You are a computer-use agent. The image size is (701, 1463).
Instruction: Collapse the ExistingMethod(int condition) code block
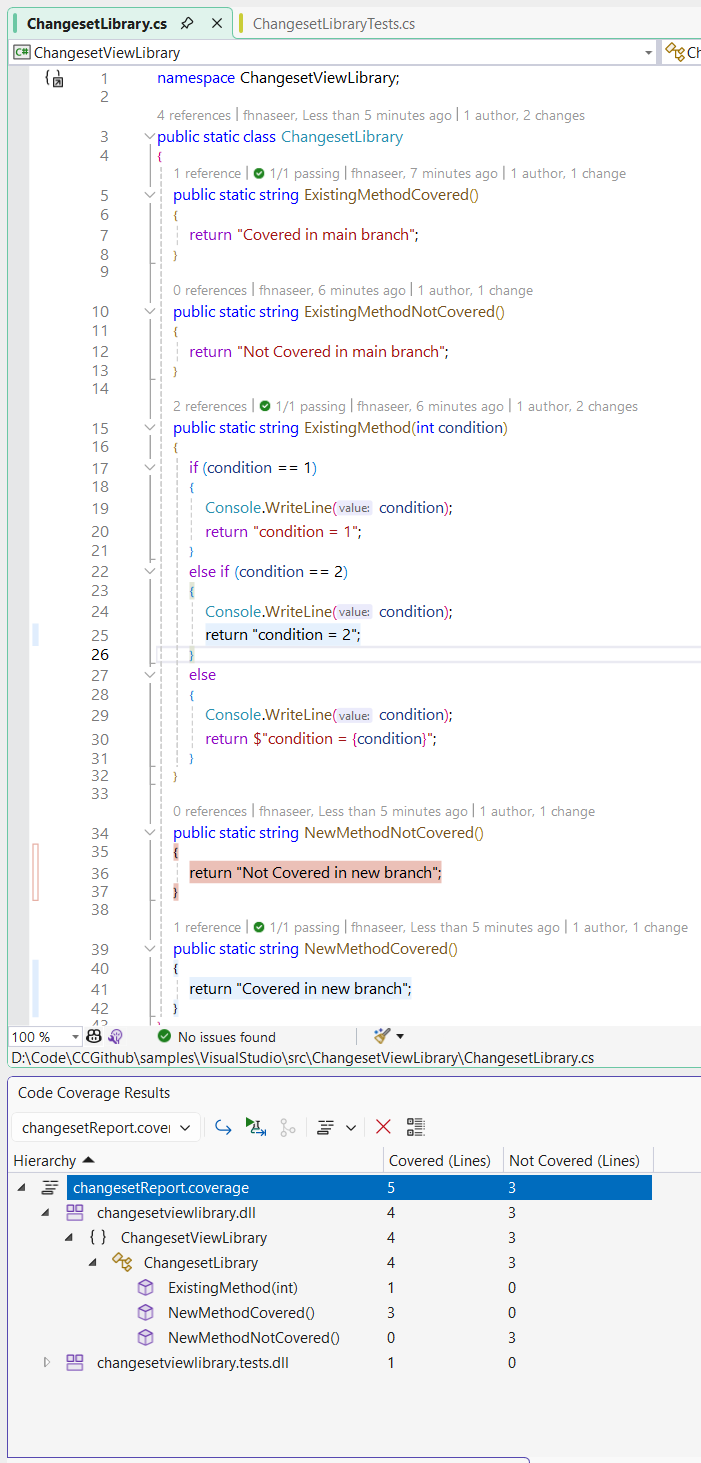150,428
